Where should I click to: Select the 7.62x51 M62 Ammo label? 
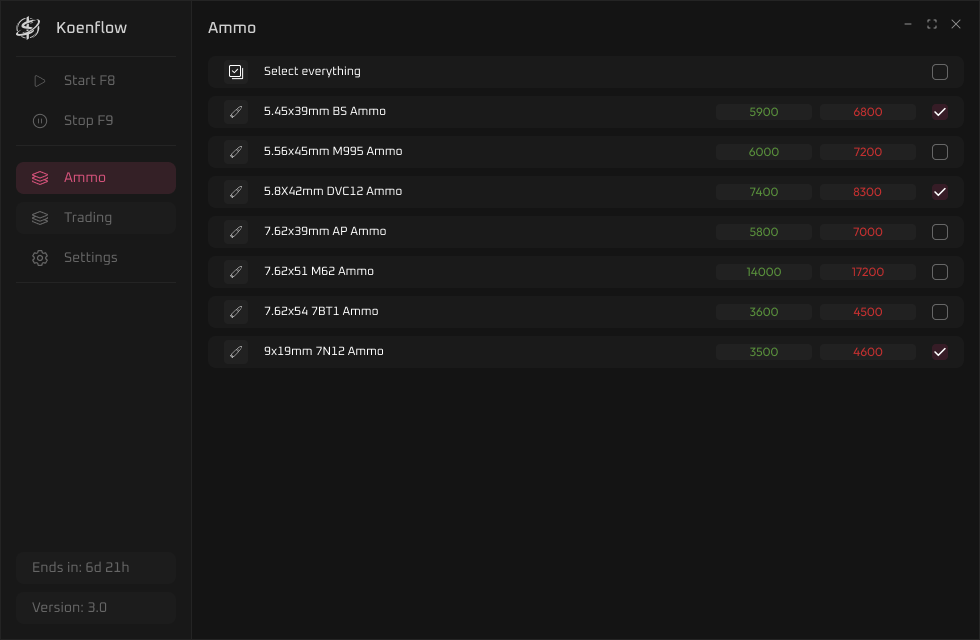pyautogui.click(x=319, y=271)
